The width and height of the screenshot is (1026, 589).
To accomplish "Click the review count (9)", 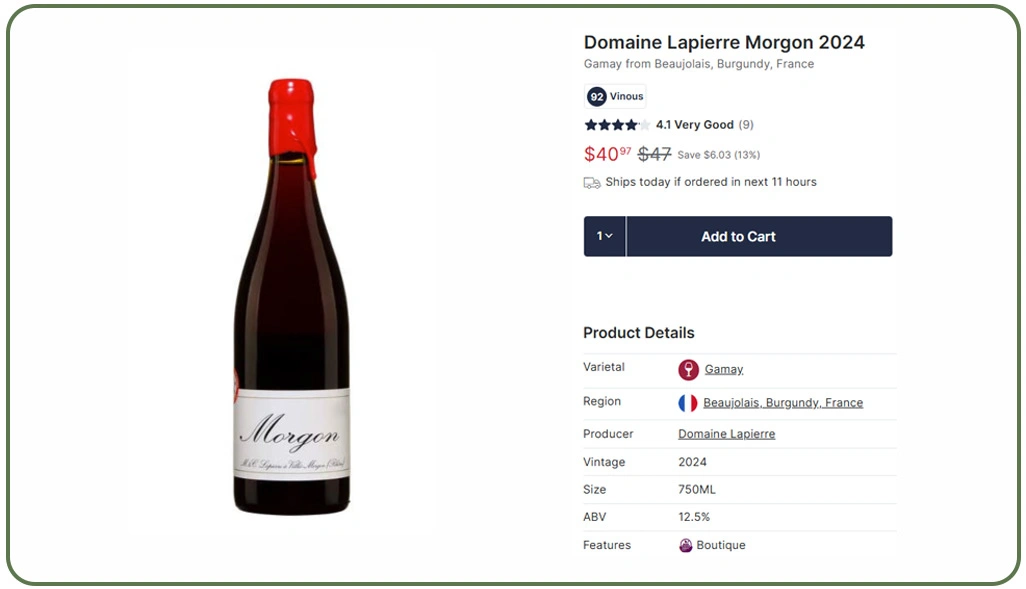I will (746, 124).
